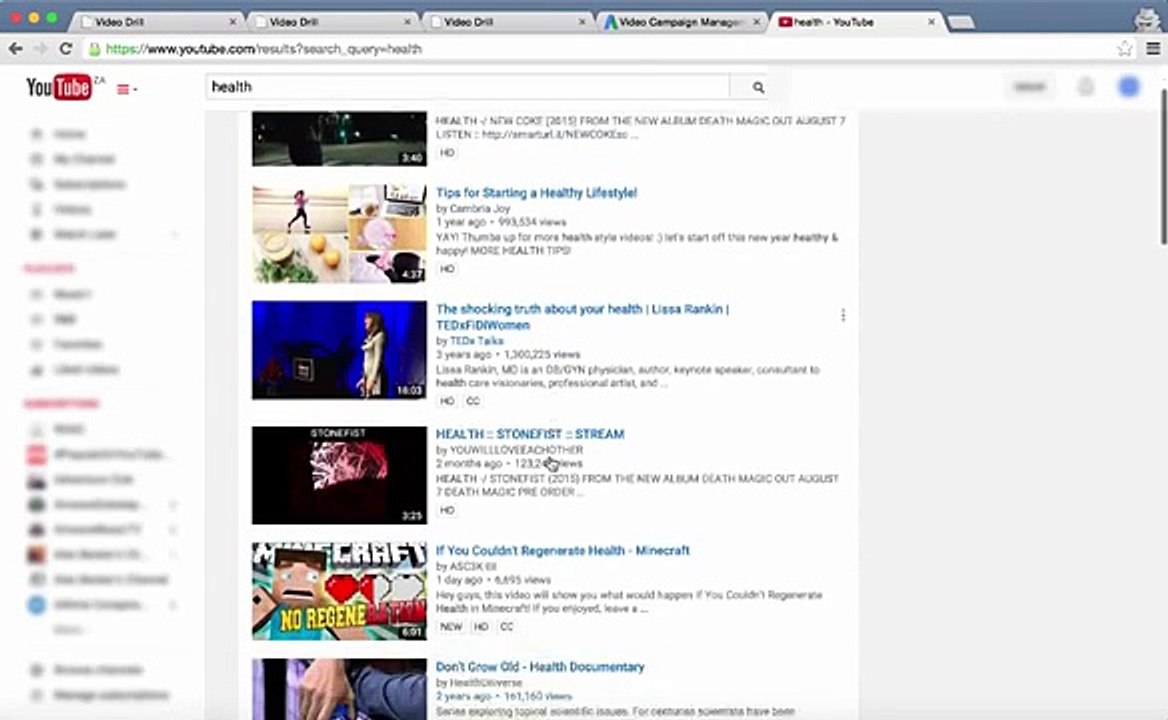The image size is (1168, 720).
Task: Click the TEDx Lissa Rankin thumbnail
Action: [339, 350]
